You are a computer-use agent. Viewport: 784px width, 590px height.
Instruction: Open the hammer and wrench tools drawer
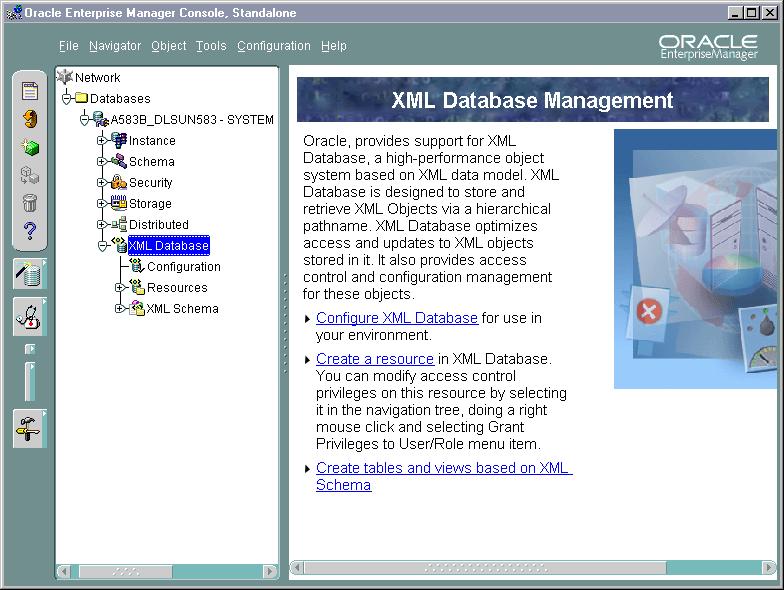point(30,428)
